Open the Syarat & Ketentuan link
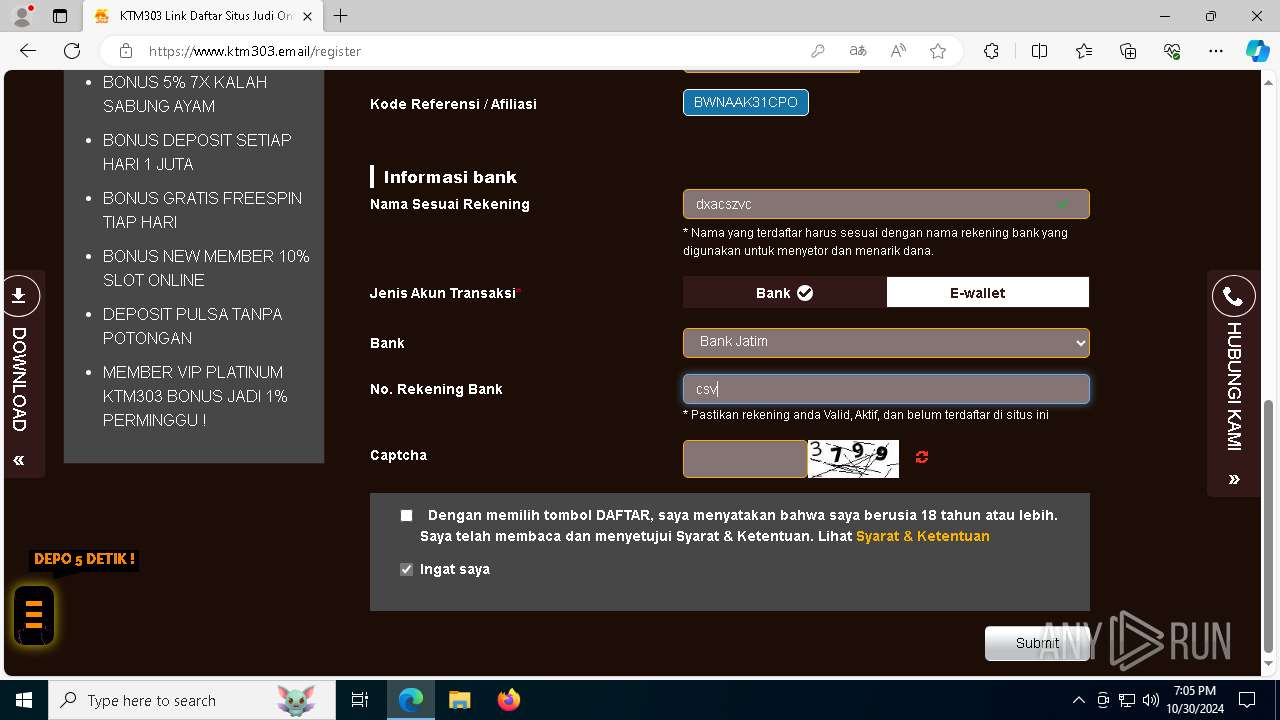Image resolution: width=1280 pixels, height=720 pixels. (x=923, y=536)
